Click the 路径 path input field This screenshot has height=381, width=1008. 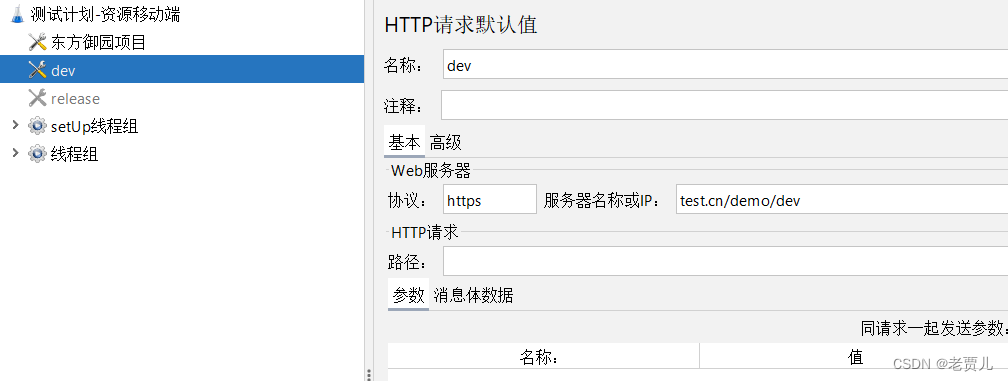tap(725, 261)
